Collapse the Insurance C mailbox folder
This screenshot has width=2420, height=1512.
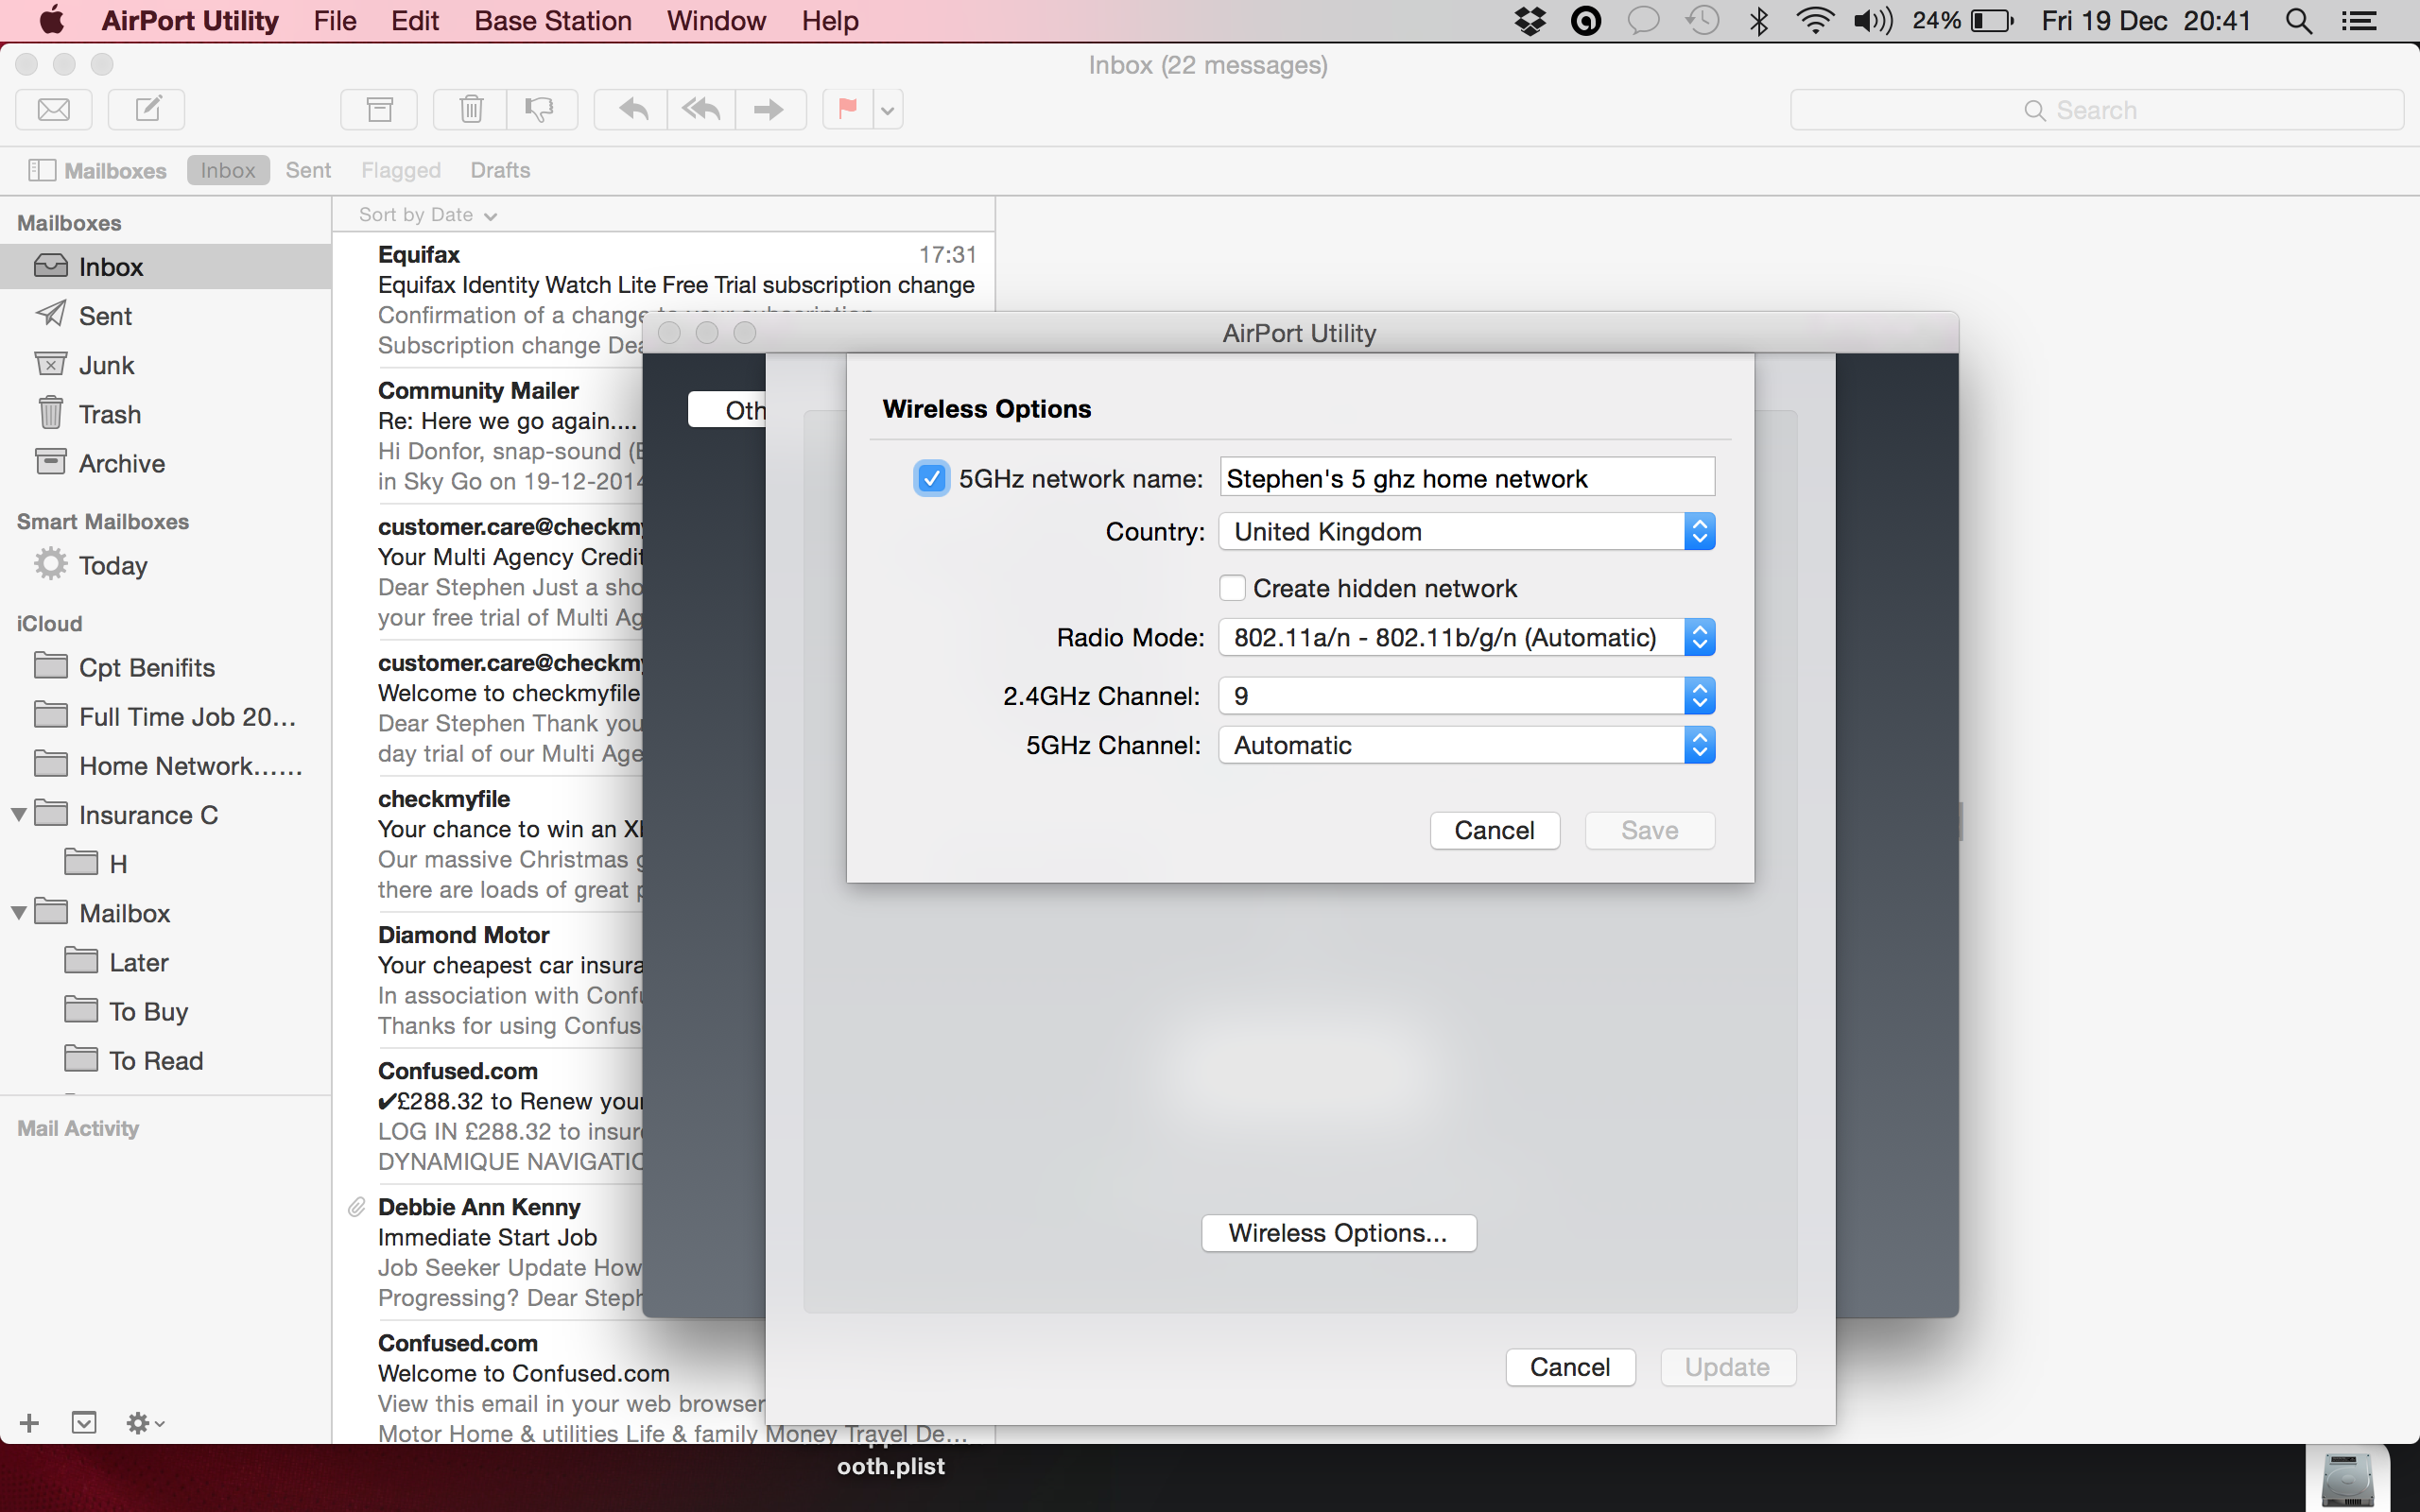(x=18, y=814)
